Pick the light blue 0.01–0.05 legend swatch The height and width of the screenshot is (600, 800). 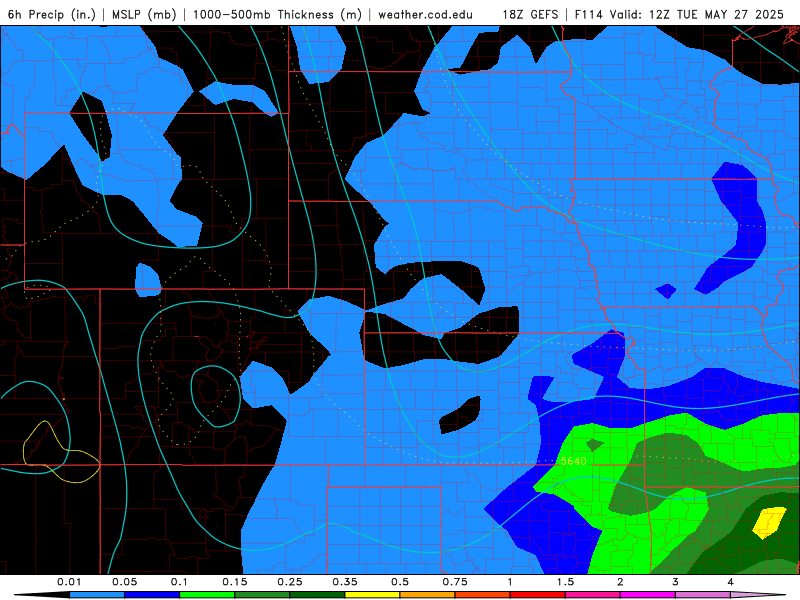coord(97,595)
